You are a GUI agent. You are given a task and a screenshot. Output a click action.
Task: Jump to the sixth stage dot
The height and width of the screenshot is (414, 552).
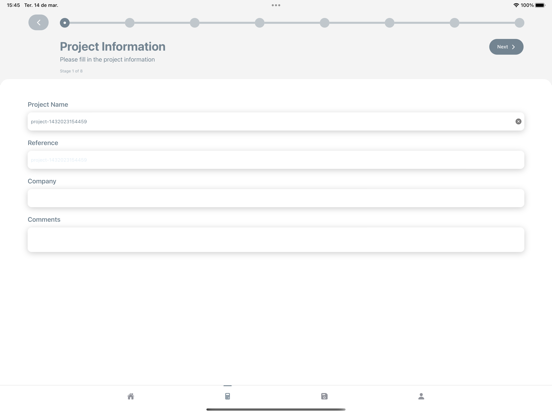389,23
